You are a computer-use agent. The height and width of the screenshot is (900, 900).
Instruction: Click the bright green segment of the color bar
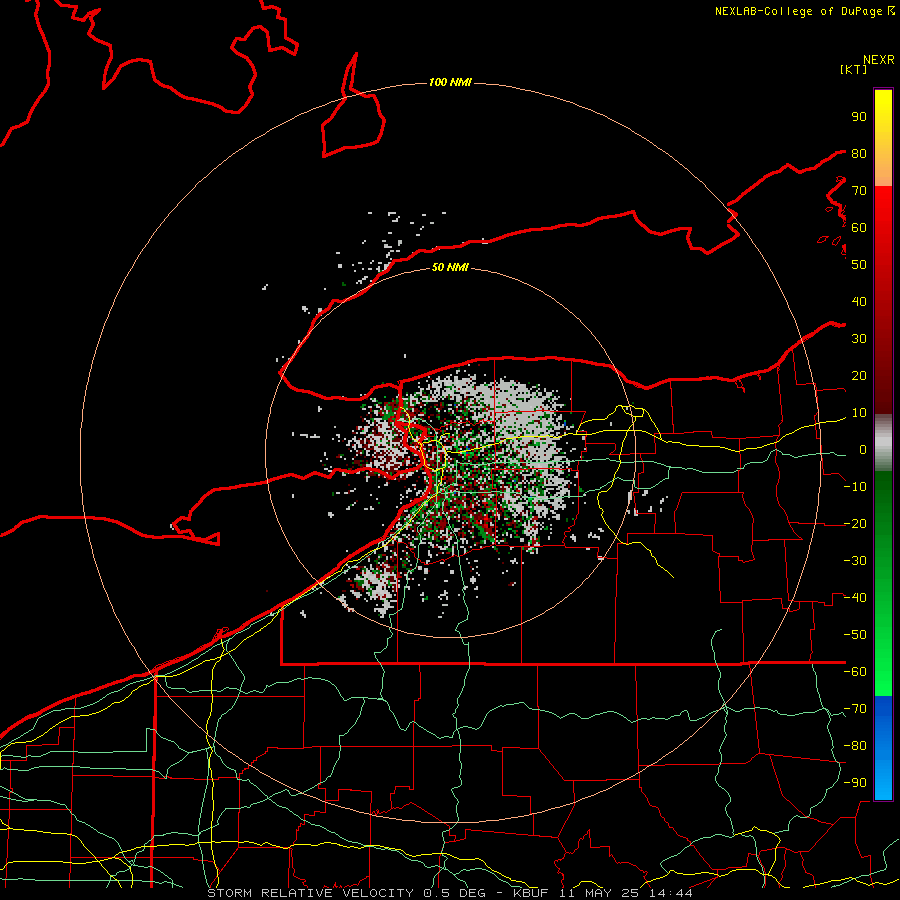tap(883, 584)
